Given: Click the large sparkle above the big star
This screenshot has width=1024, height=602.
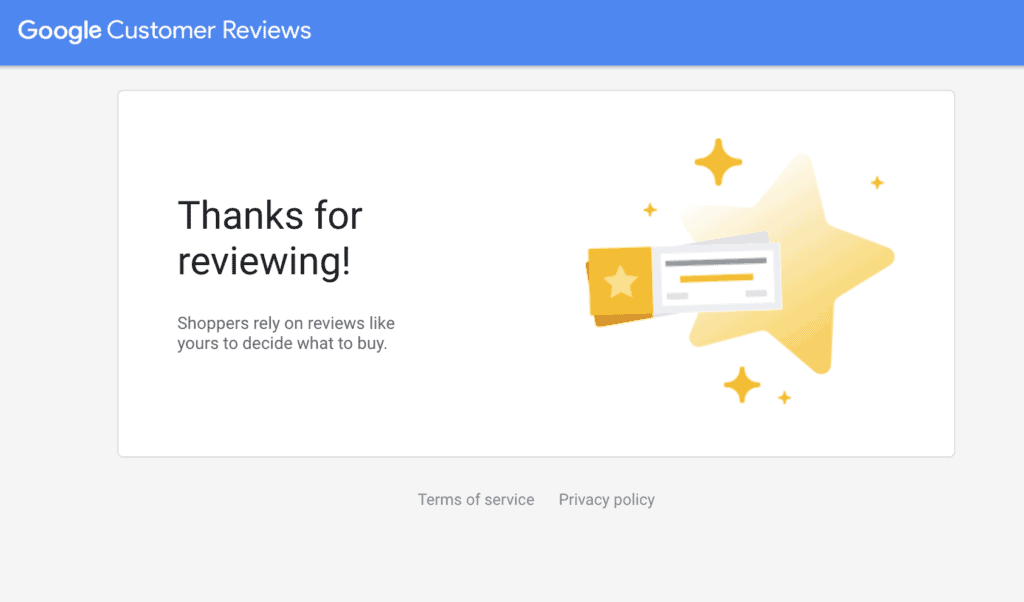Looking at the screenshot, I should point(718,162).
